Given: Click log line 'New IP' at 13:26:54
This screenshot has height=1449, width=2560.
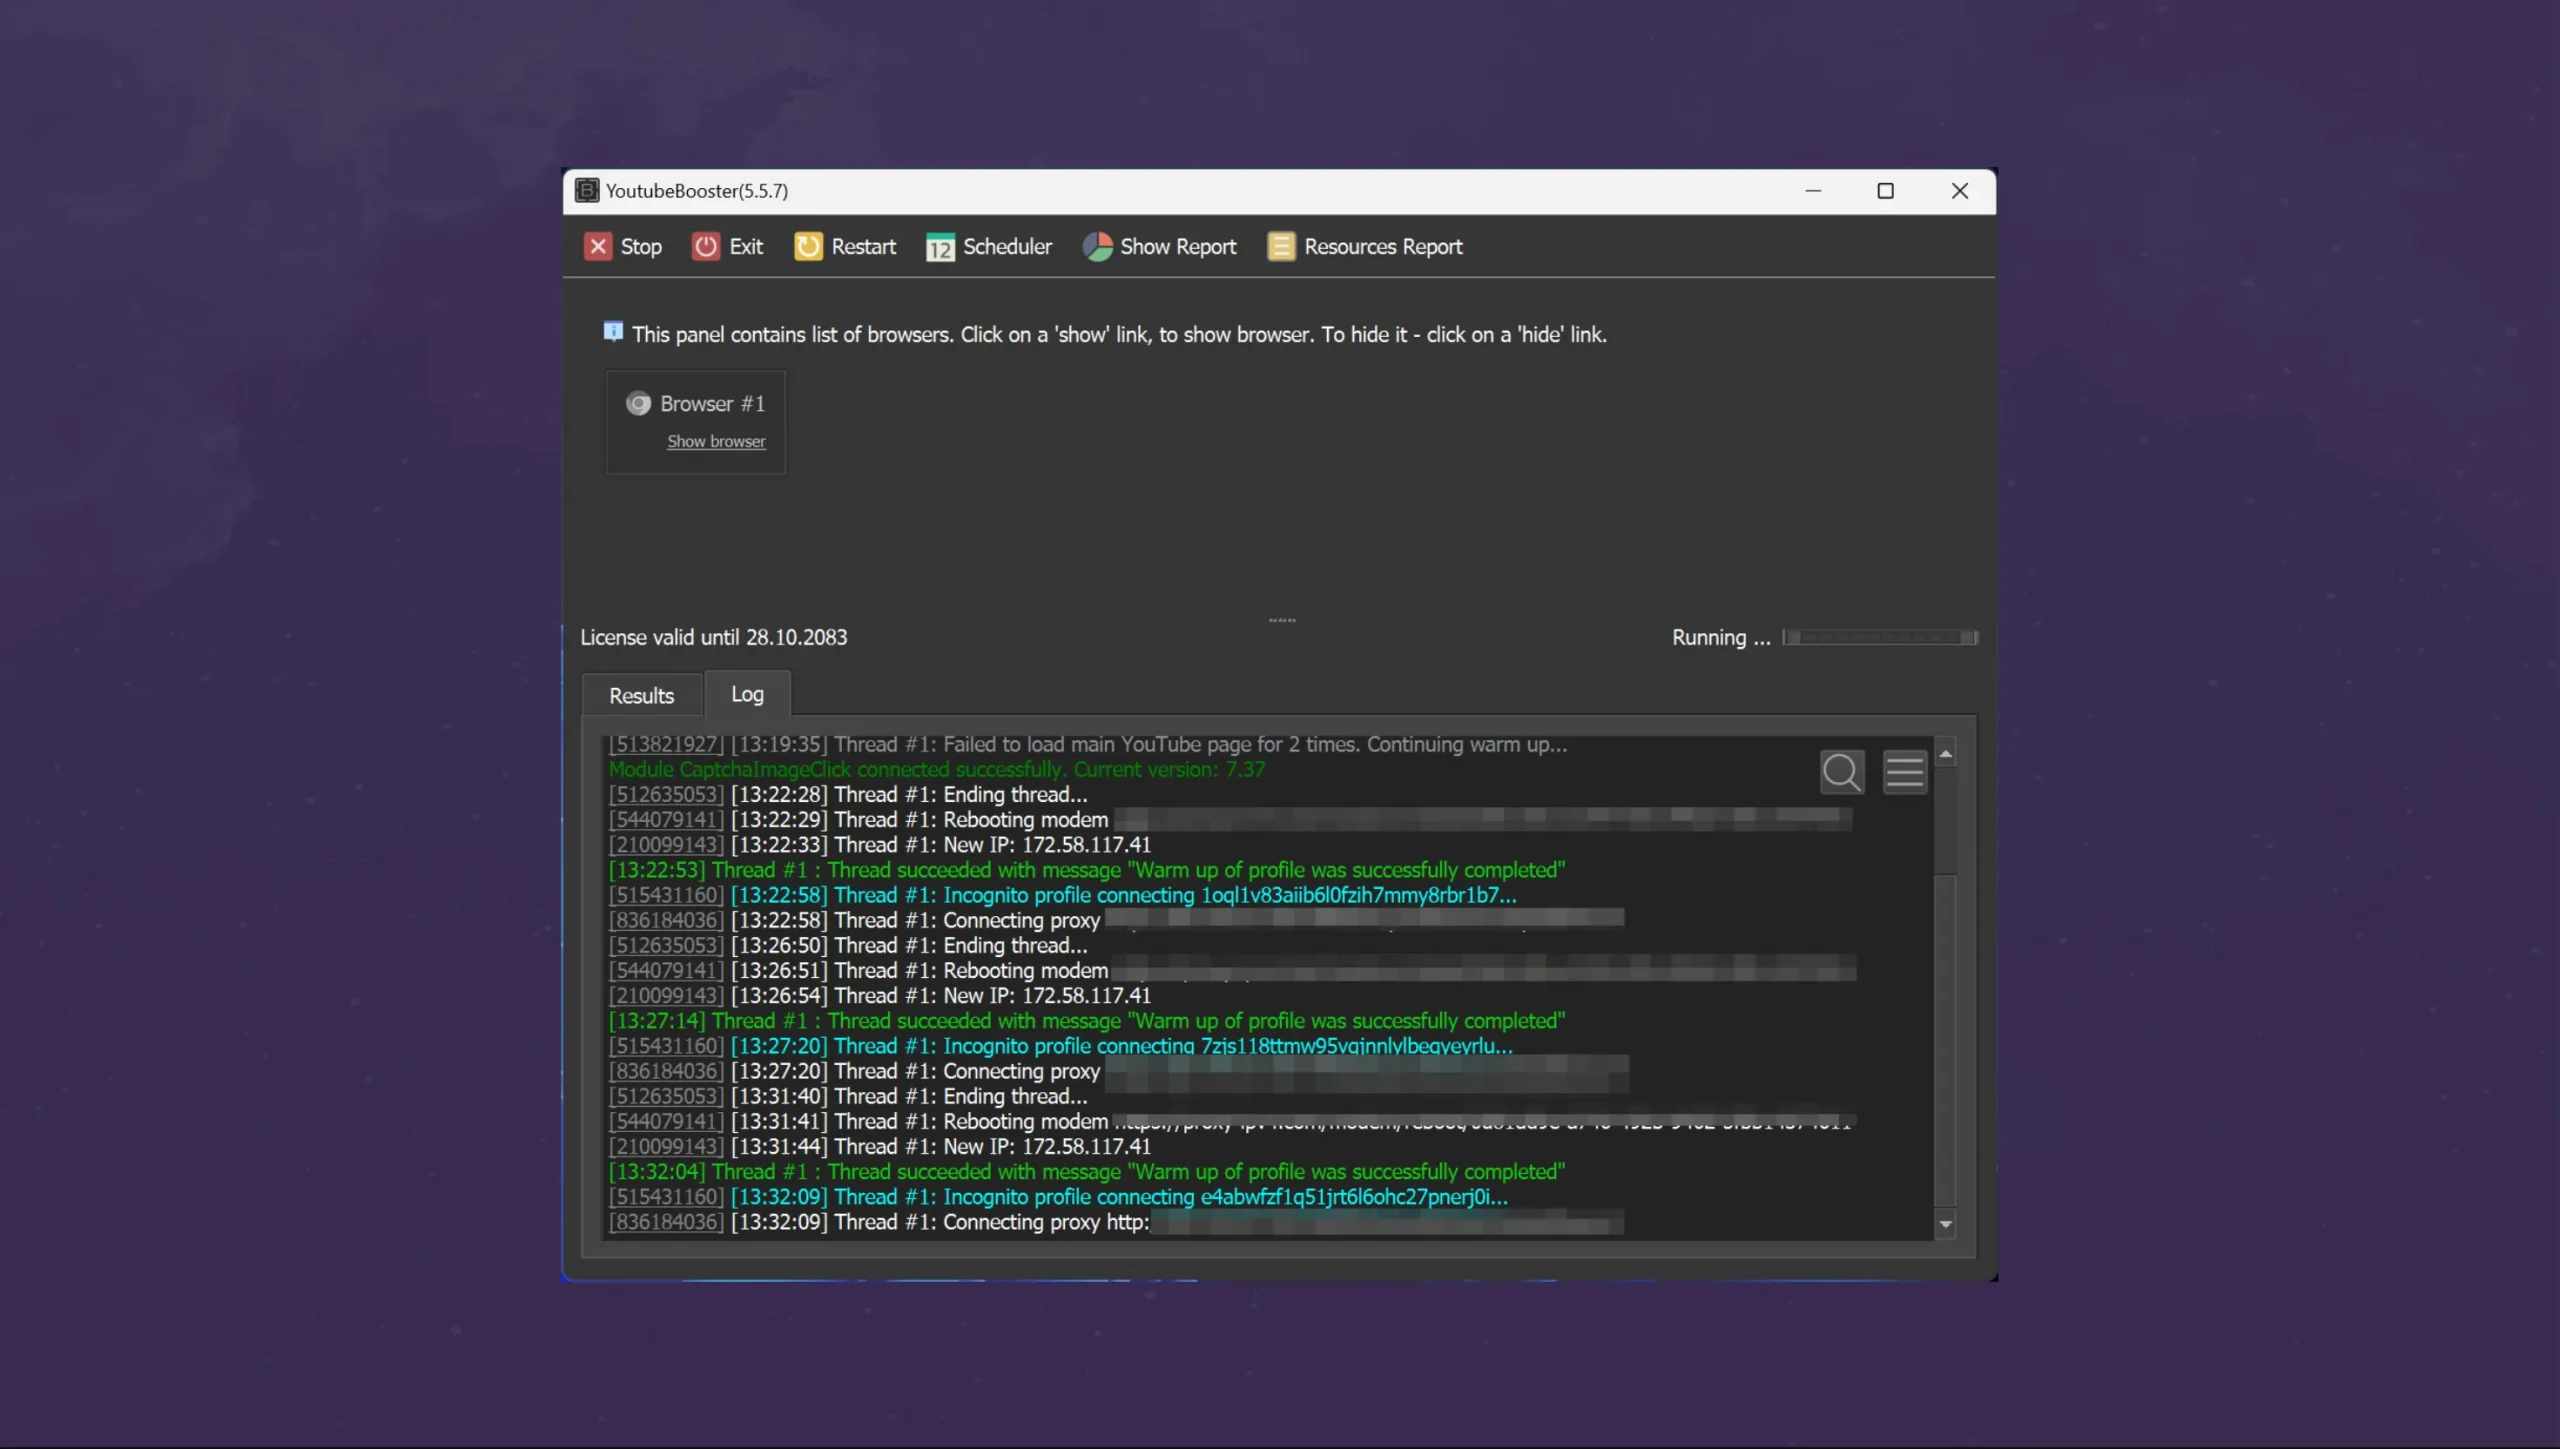Looking at the screenshot, I should pyautogui.click(x=880, y=996).
